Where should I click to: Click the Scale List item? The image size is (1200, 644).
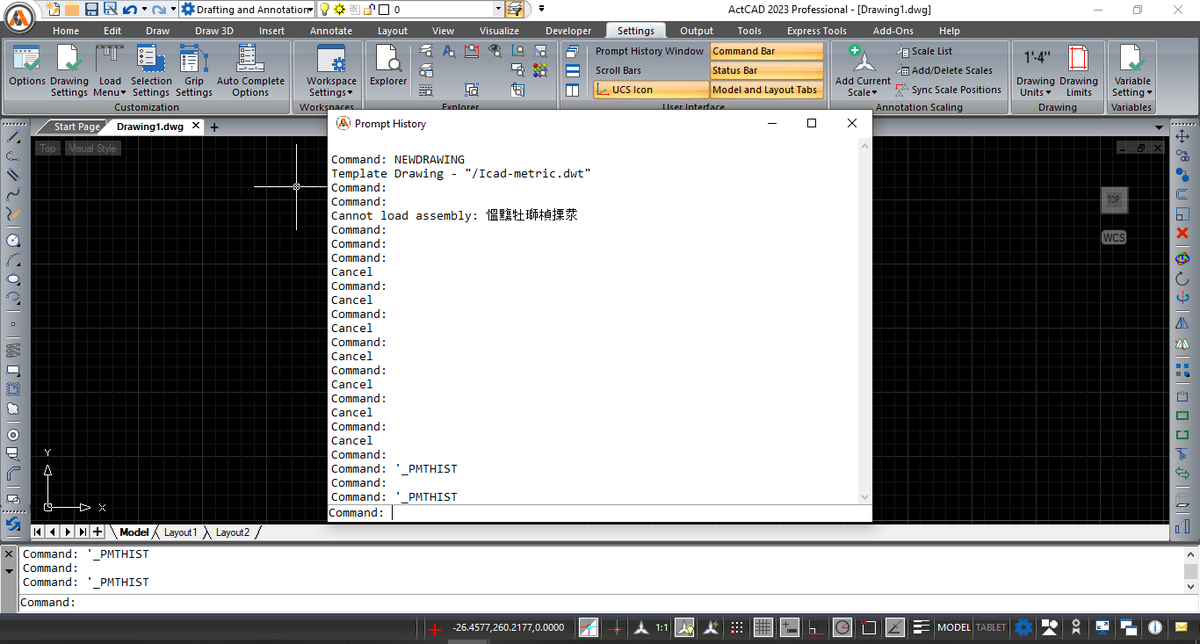(924, 51)
